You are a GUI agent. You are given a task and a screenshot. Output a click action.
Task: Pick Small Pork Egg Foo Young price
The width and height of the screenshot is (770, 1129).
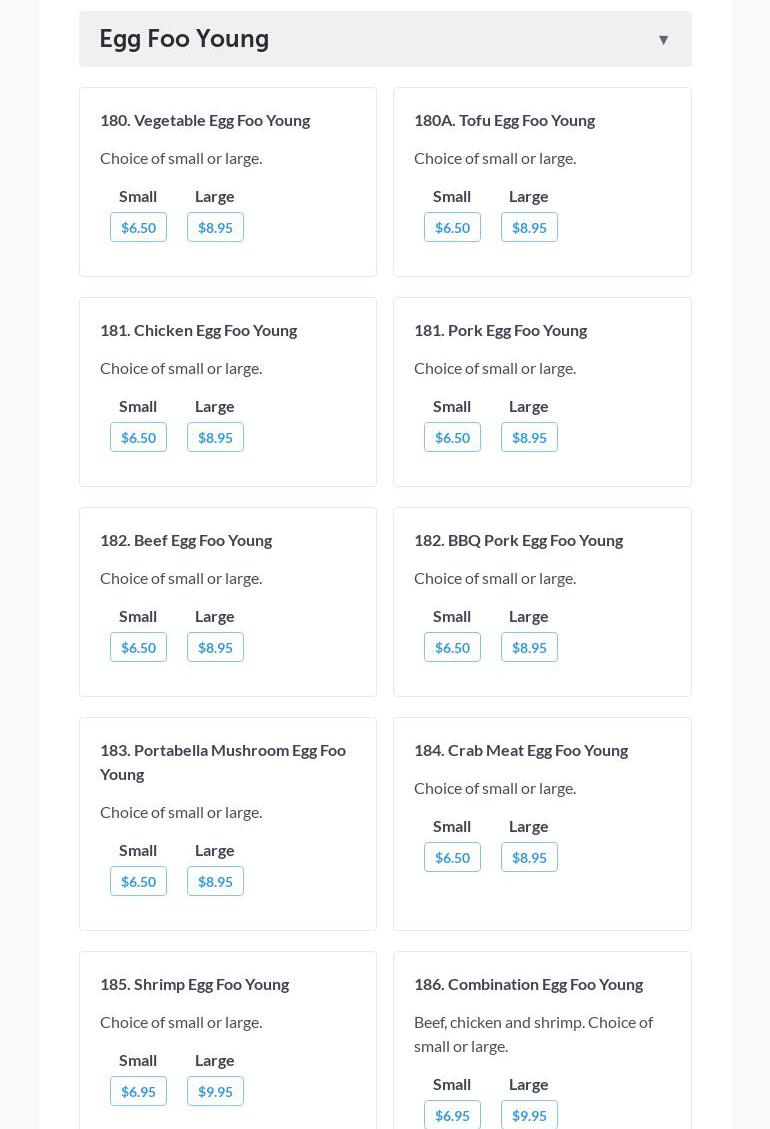(x=452, y=437)
